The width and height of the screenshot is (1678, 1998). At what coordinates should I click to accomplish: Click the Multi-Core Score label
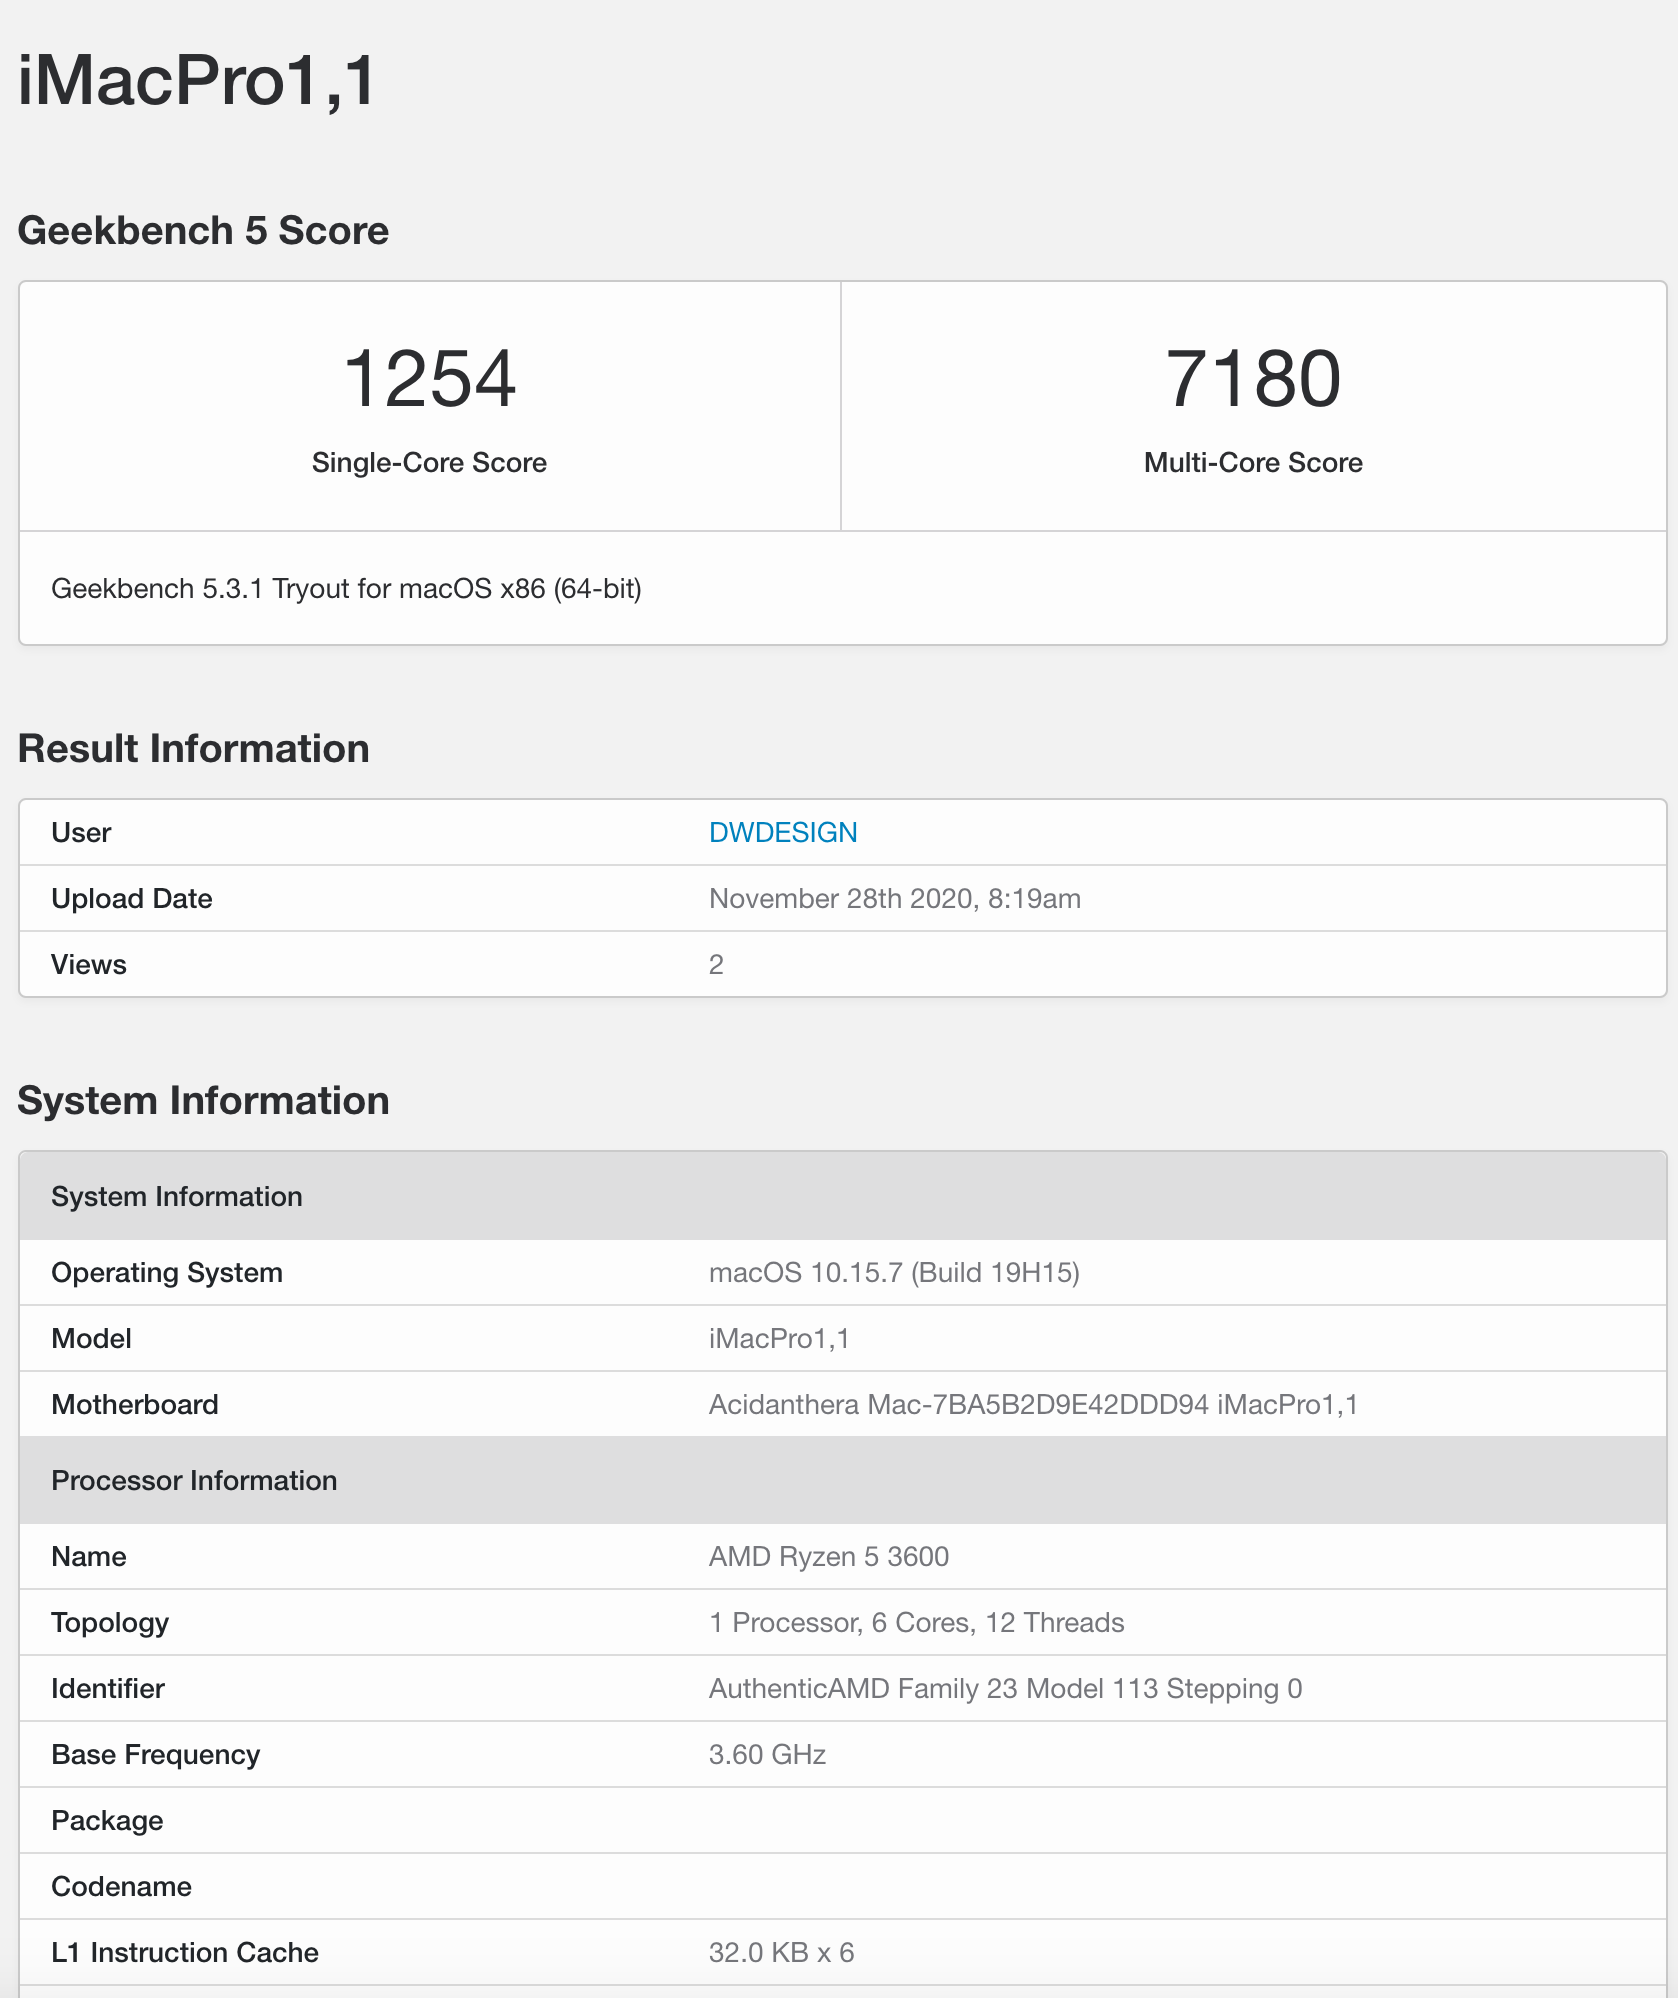[1253, 462]
